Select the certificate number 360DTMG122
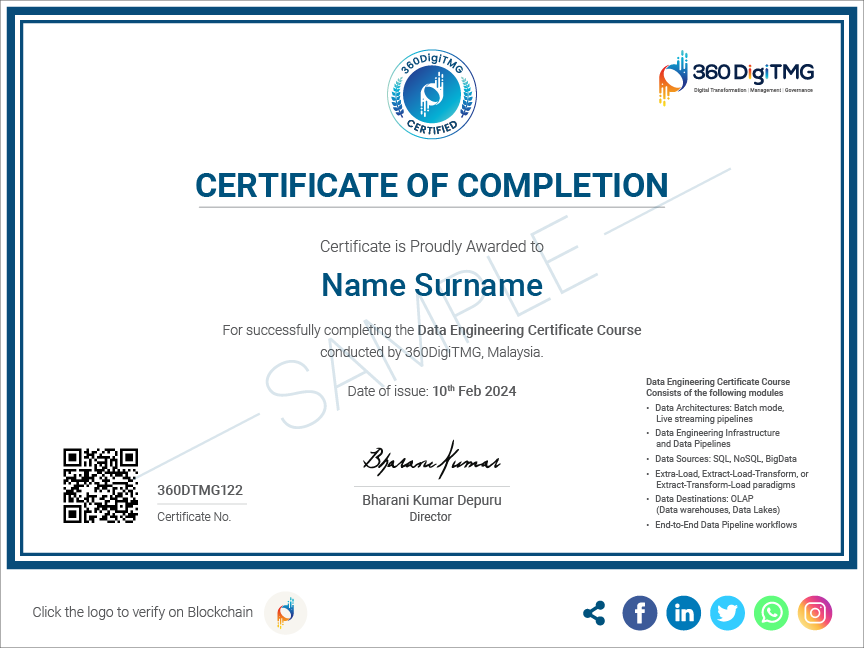This screenshot has height=648, width=864. (x=200, y=490)
